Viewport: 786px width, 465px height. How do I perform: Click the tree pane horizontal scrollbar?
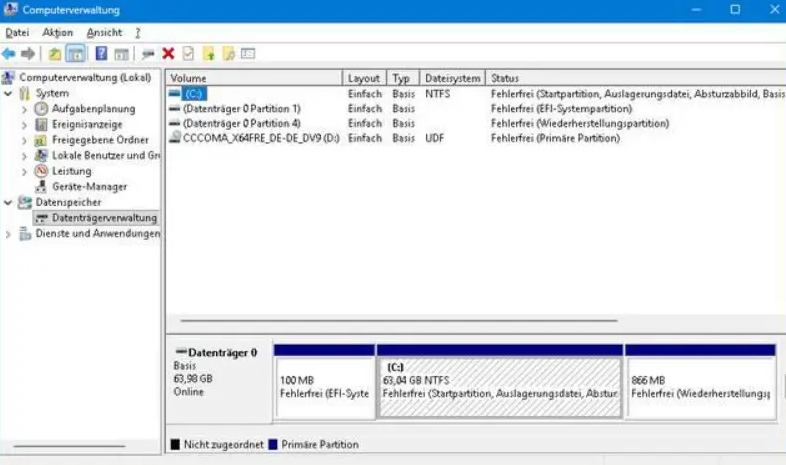click(x=69, y=445)
